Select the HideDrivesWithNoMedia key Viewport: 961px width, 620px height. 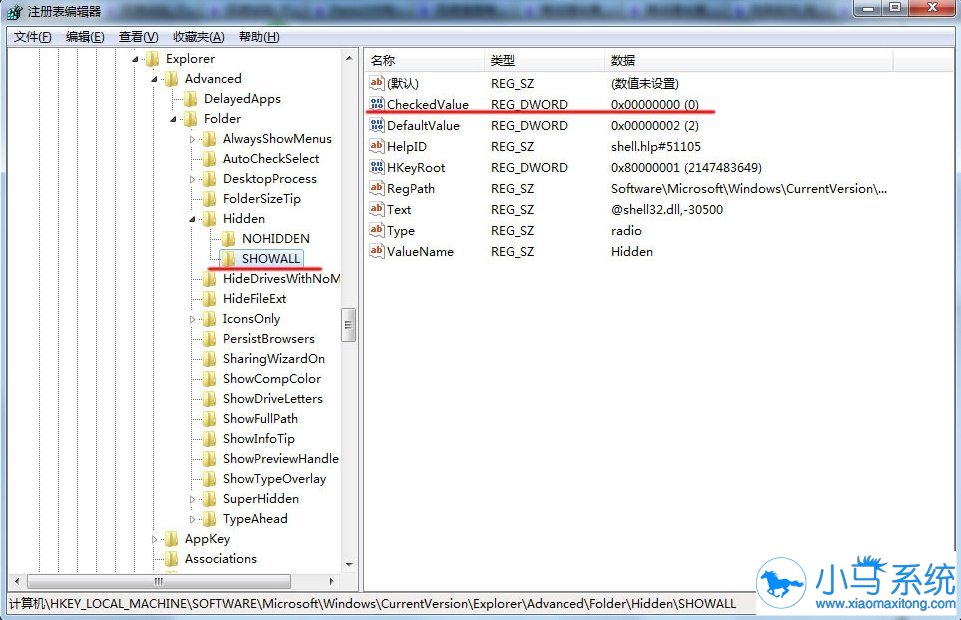(x=281, y=279)
